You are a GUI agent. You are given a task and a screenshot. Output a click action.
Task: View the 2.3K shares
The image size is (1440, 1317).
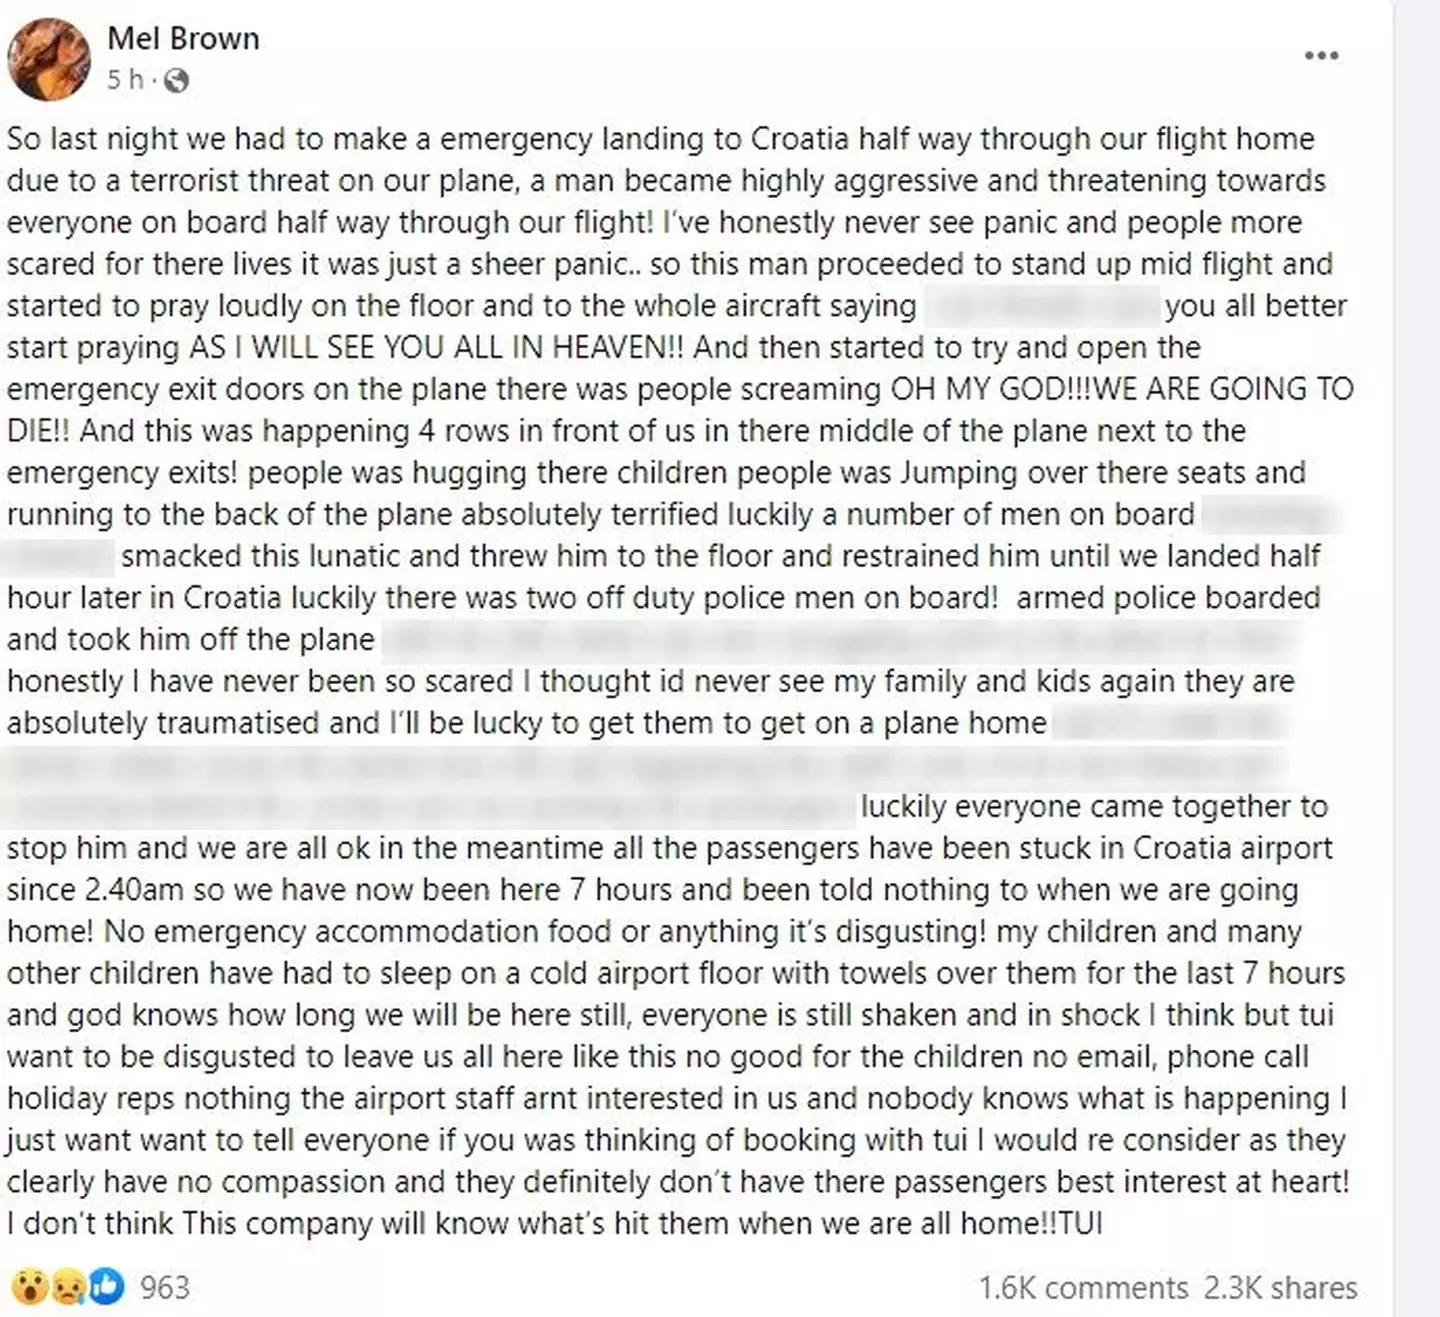[1280, 1287]
